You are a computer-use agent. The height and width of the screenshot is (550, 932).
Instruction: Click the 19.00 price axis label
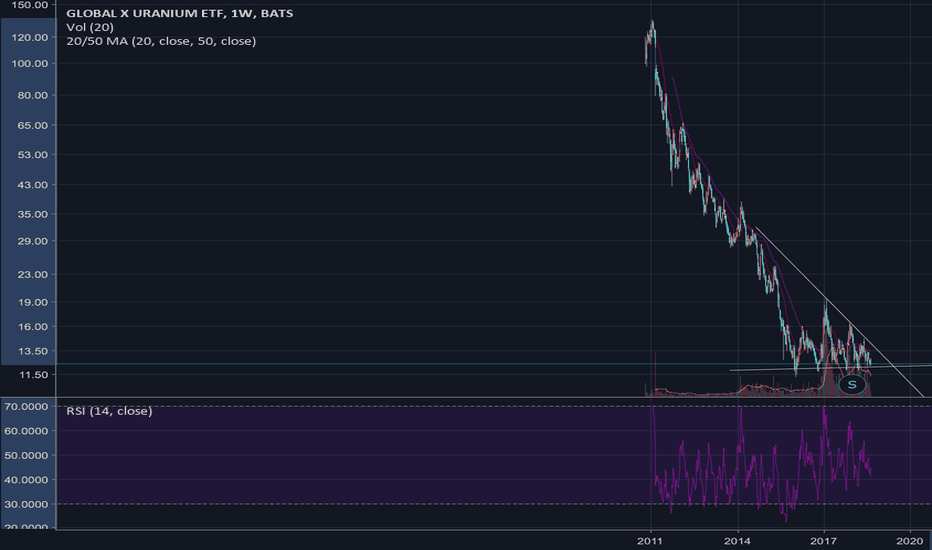pyautogui.click(x=33, y=302)
